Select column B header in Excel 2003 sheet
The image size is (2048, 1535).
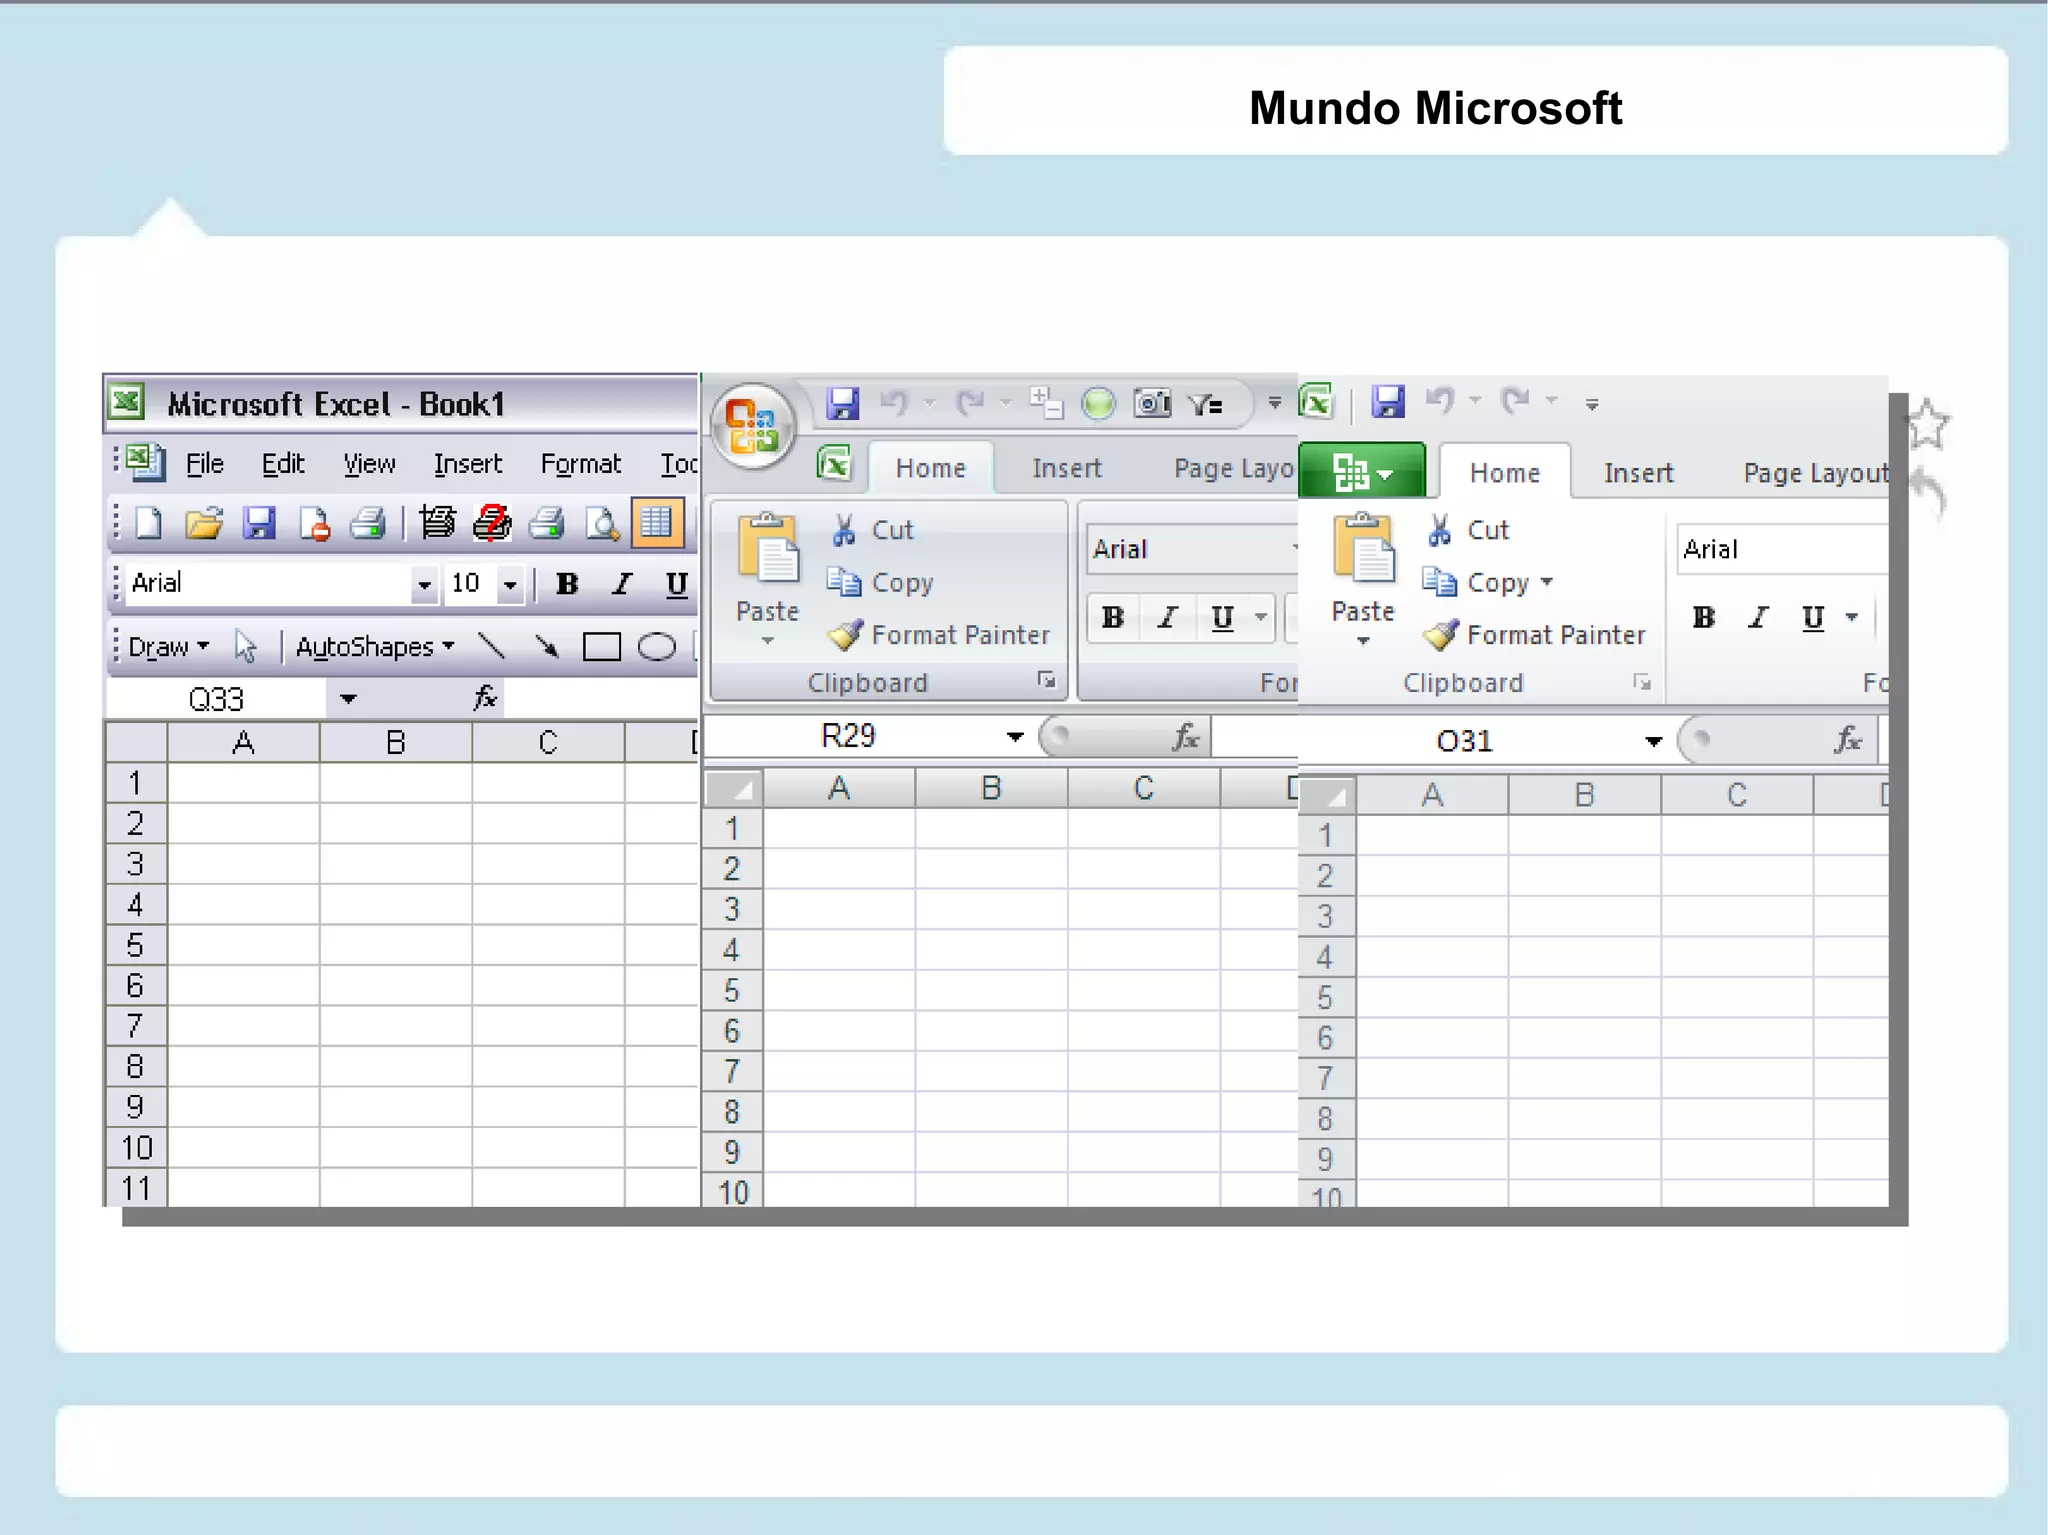tap(396, 742)
